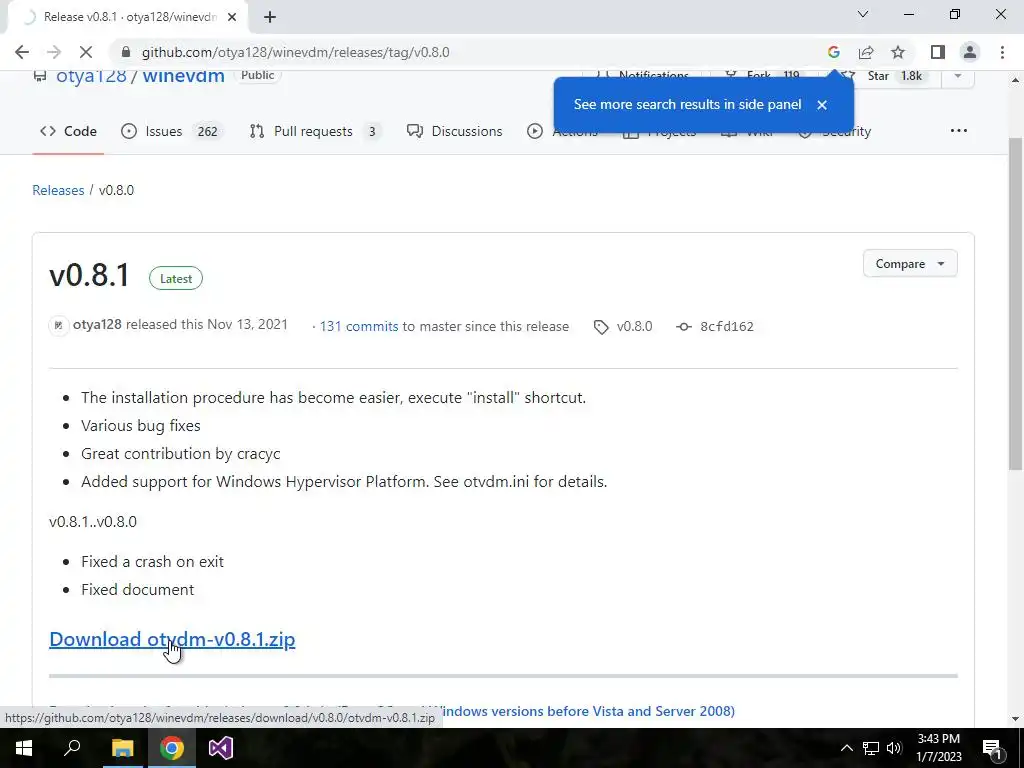Open the repository nav overflow menu
Screen dimensions: 1024x768
958,131
